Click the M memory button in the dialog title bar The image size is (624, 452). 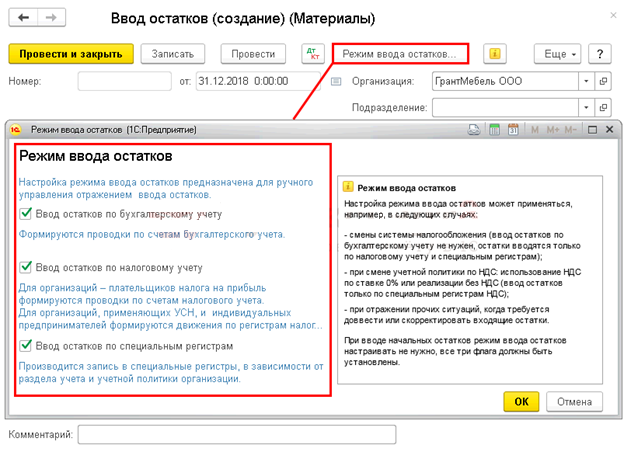coord(535,130)
